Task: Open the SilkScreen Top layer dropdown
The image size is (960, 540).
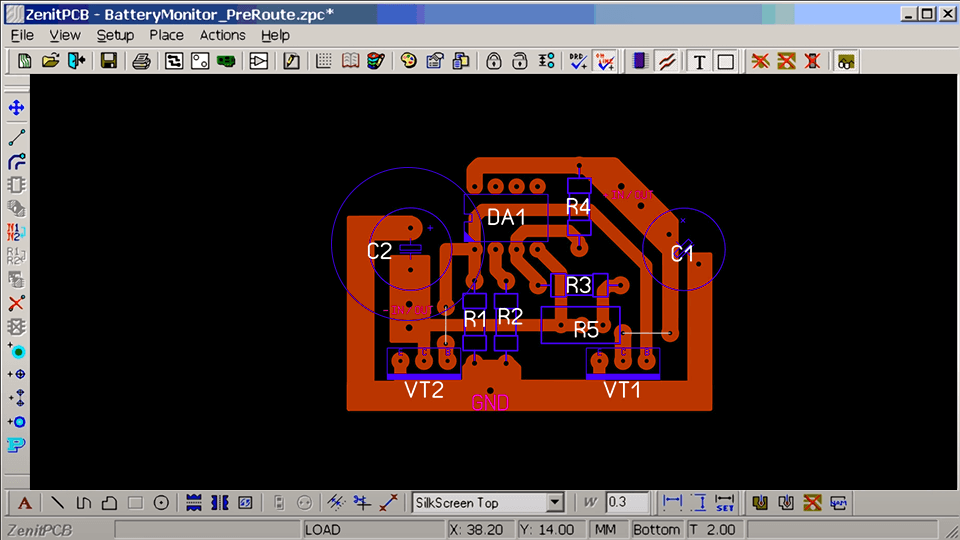Action: [554, 502]
